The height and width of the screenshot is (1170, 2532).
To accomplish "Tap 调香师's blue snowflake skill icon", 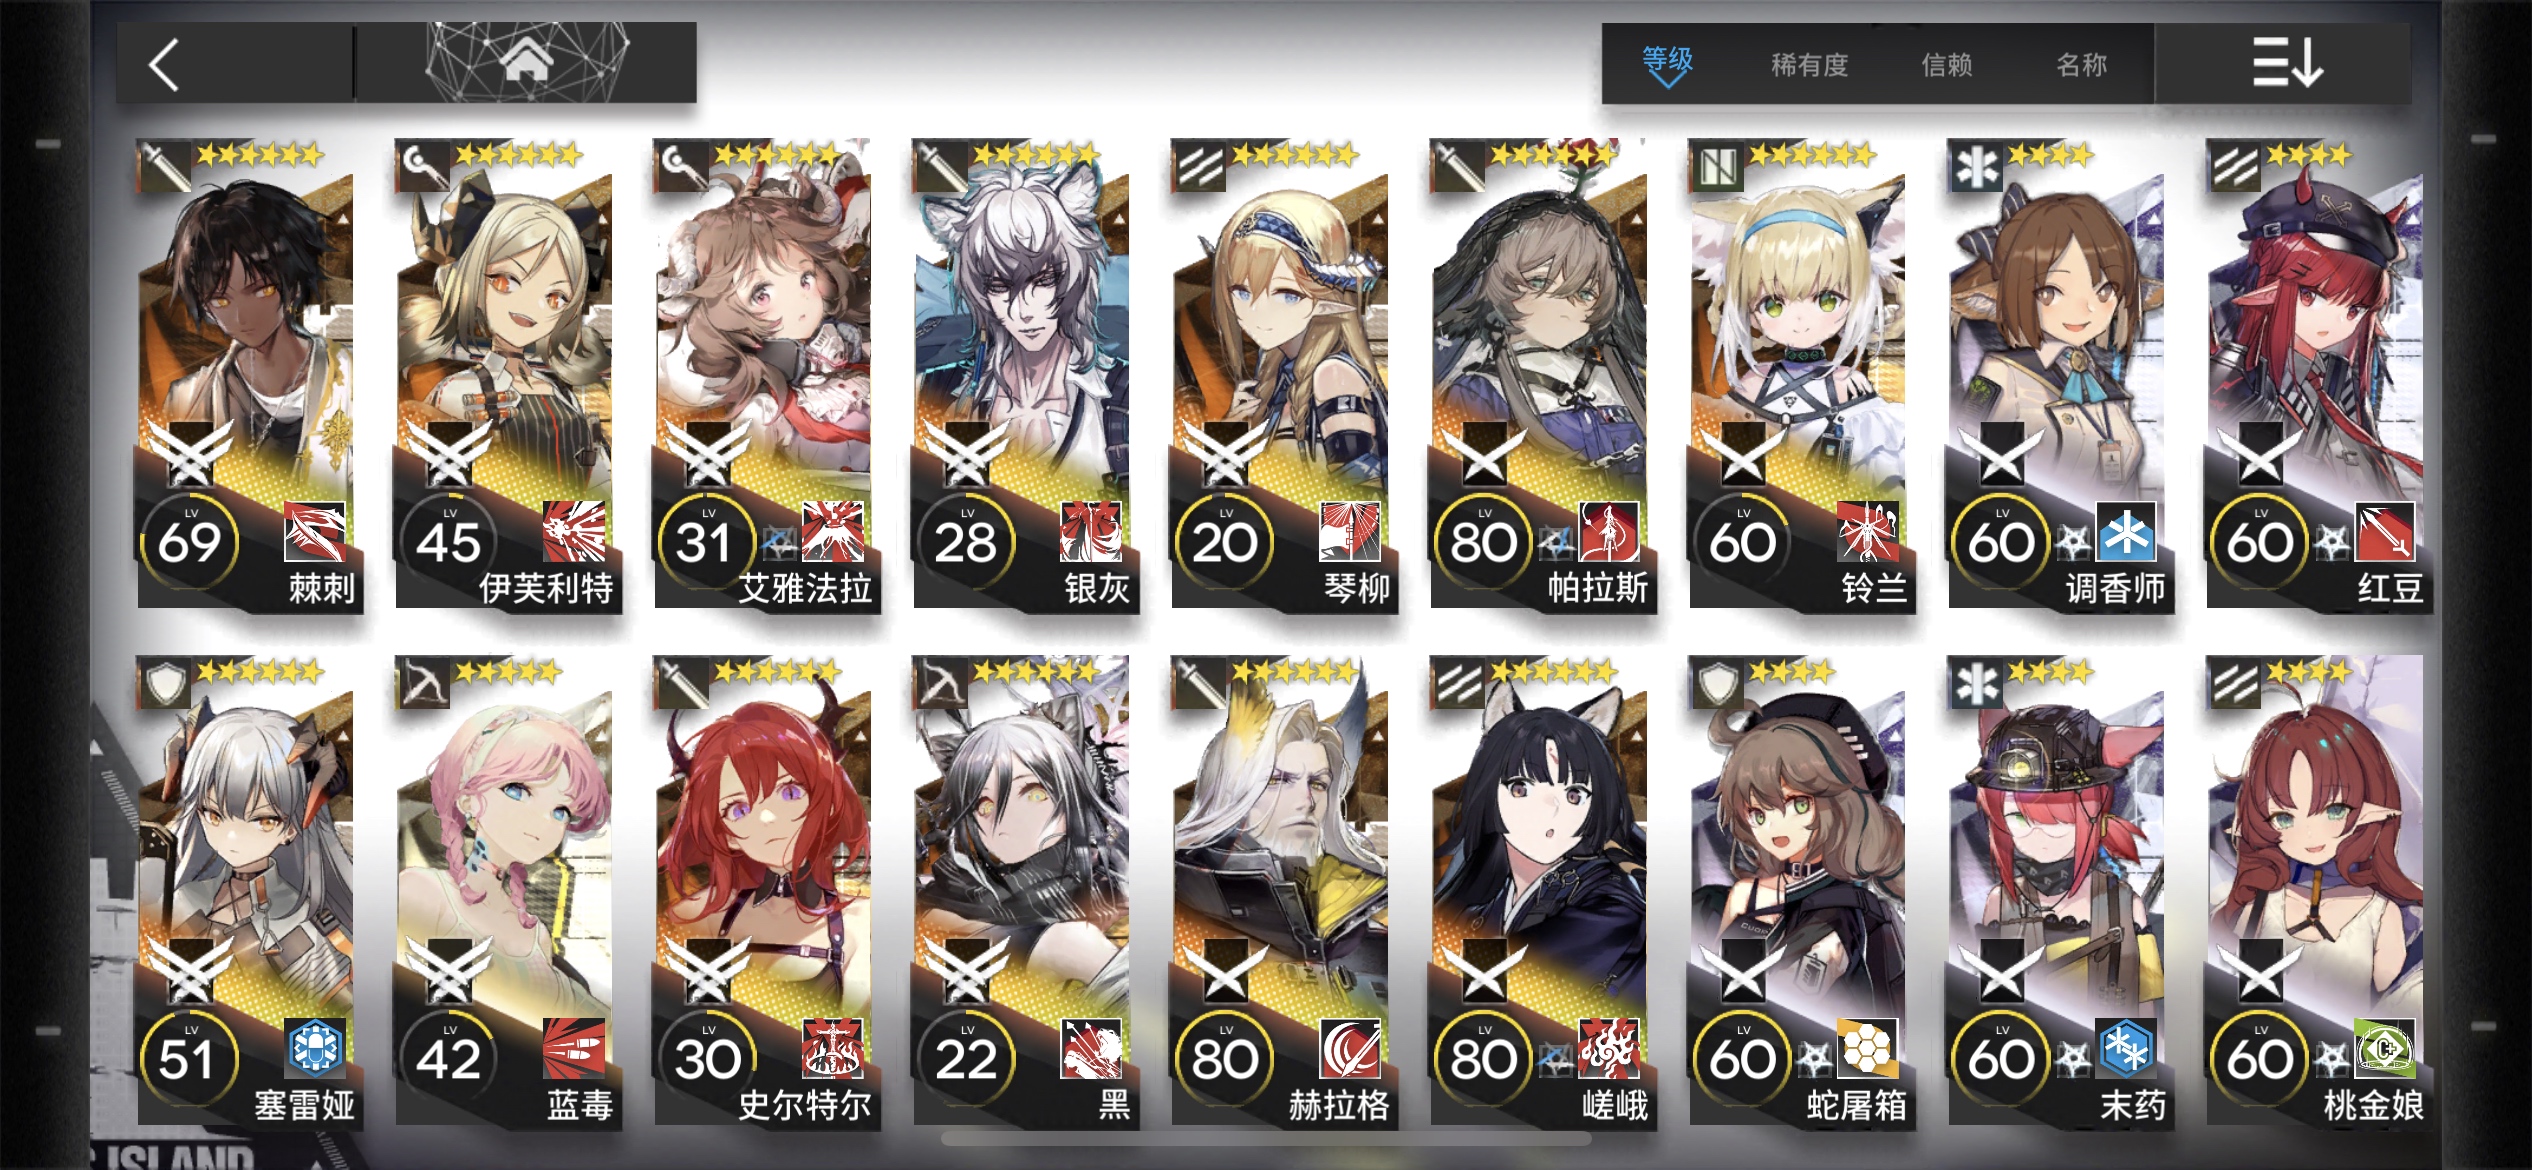I will [x=2126, y=532].
